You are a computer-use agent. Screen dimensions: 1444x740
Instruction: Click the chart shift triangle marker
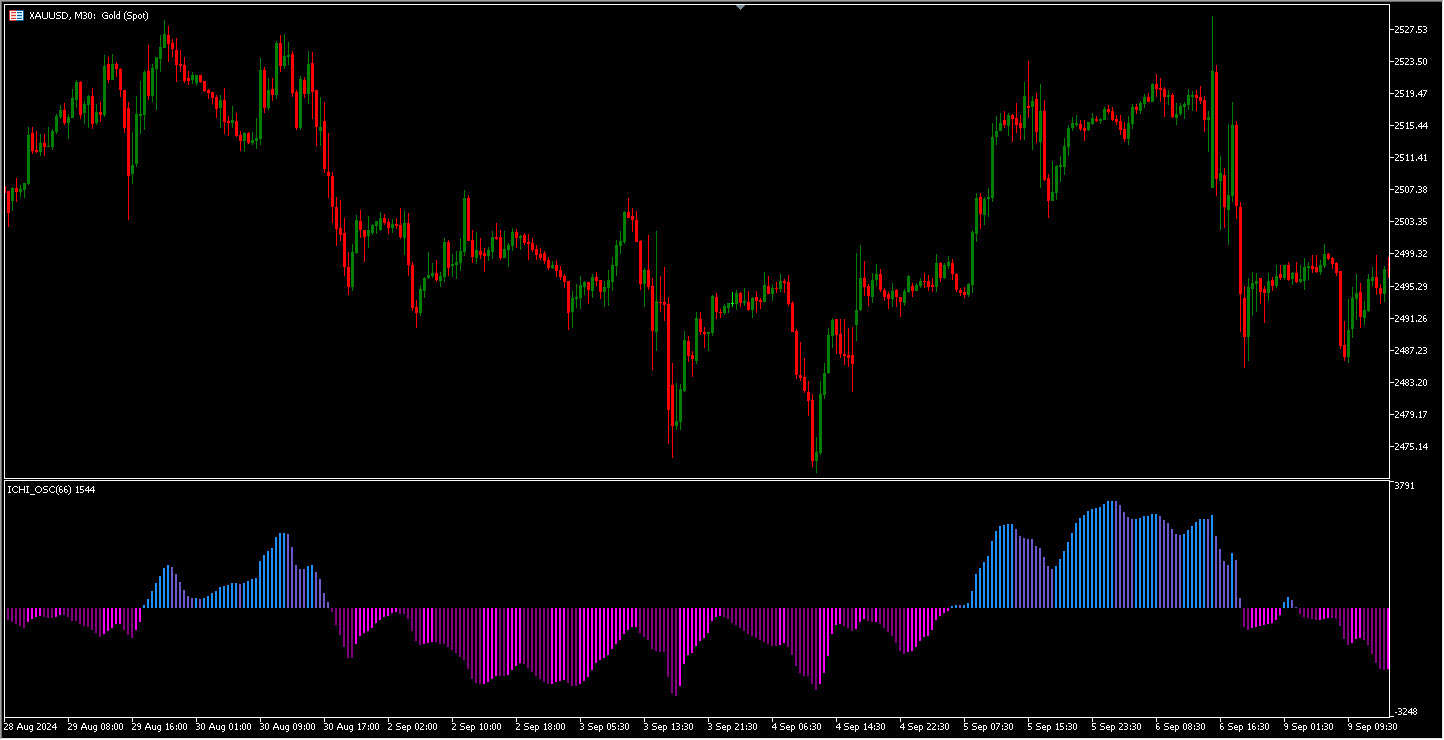click(740, 7)
